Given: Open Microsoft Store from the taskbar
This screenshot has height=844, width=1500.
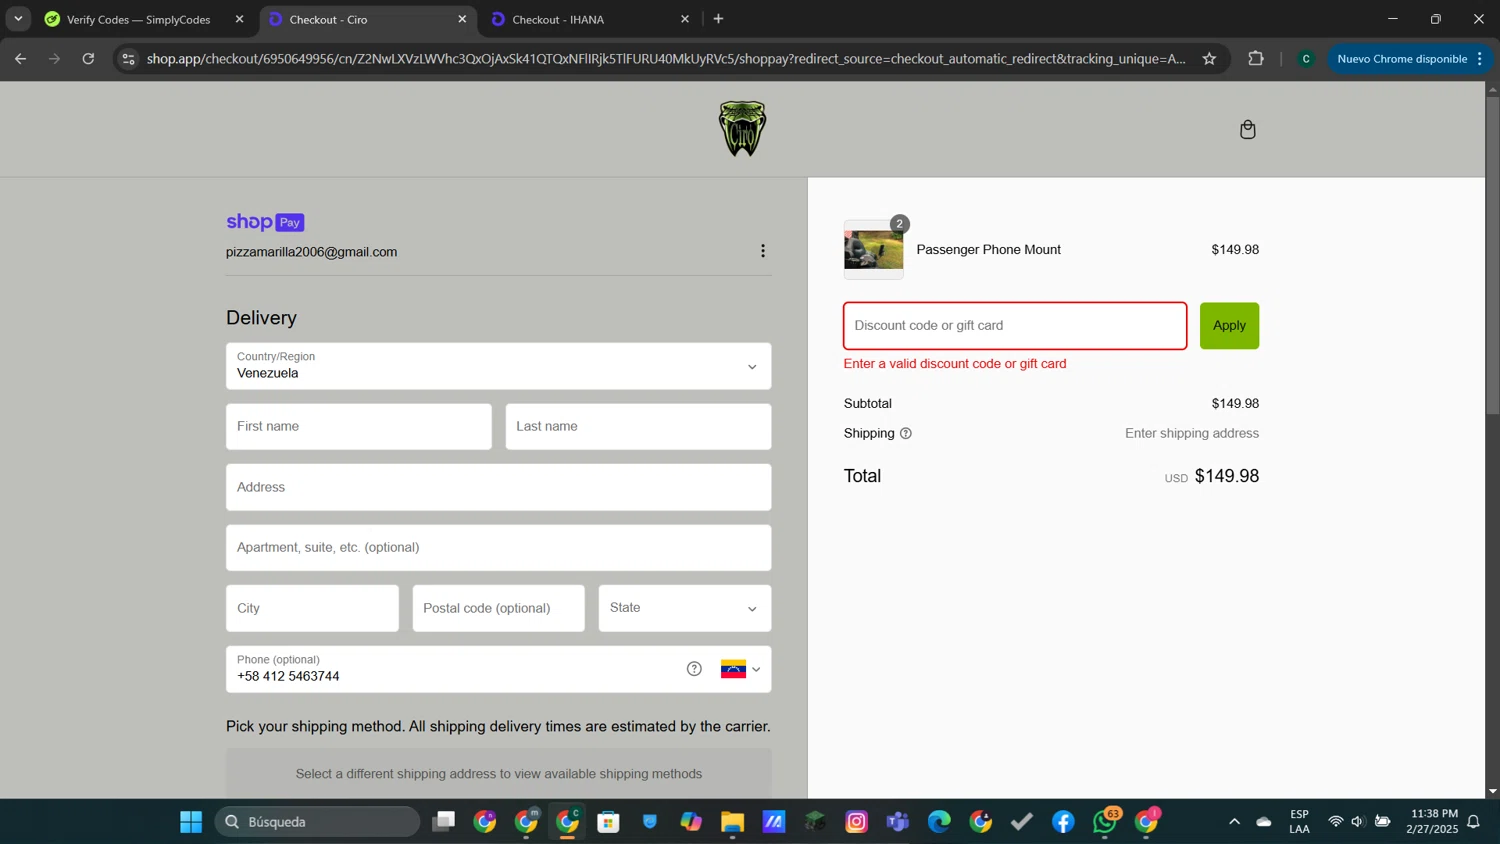Looking at the screenshot, I should tap(608, 822).
